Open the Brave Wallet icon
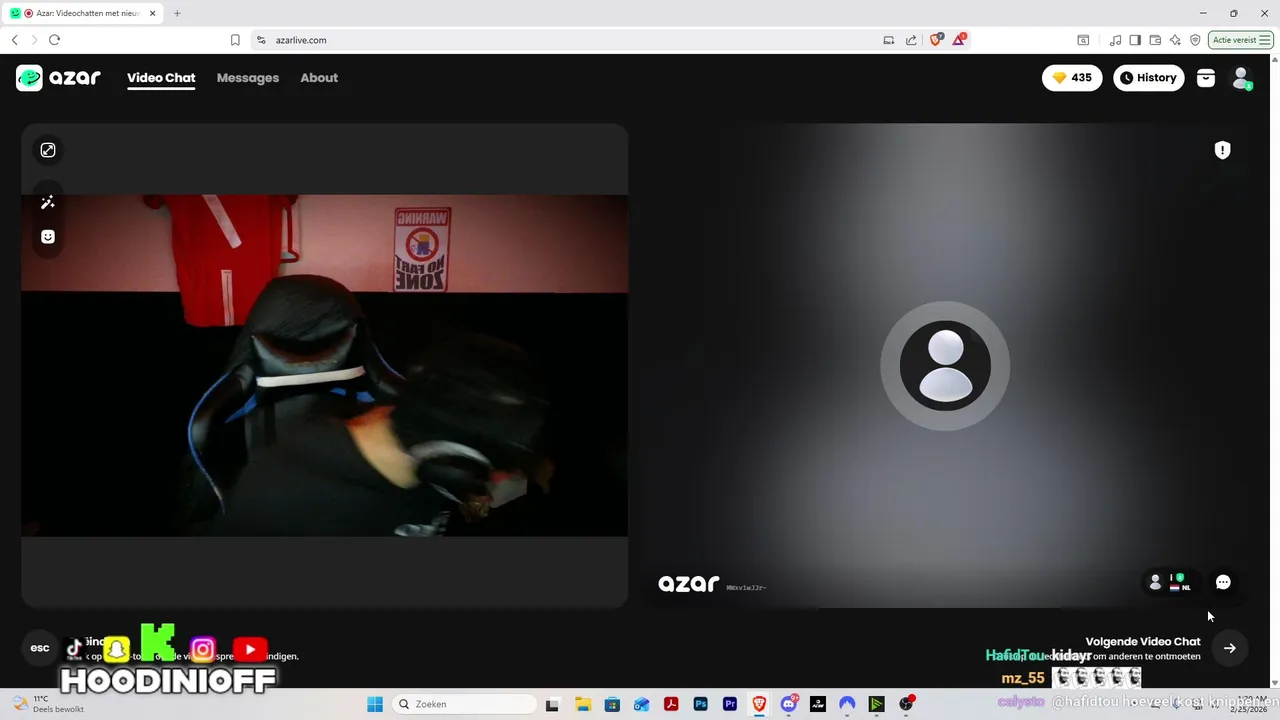 [x=1155, y=40]
